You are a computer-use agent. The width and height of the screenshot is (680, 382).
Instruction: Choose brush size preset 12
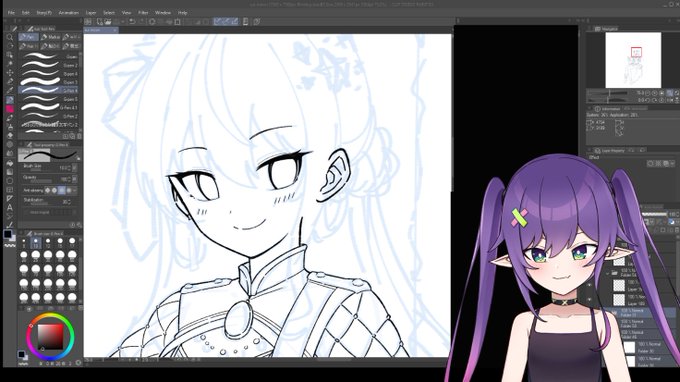(x=48, y=242)
